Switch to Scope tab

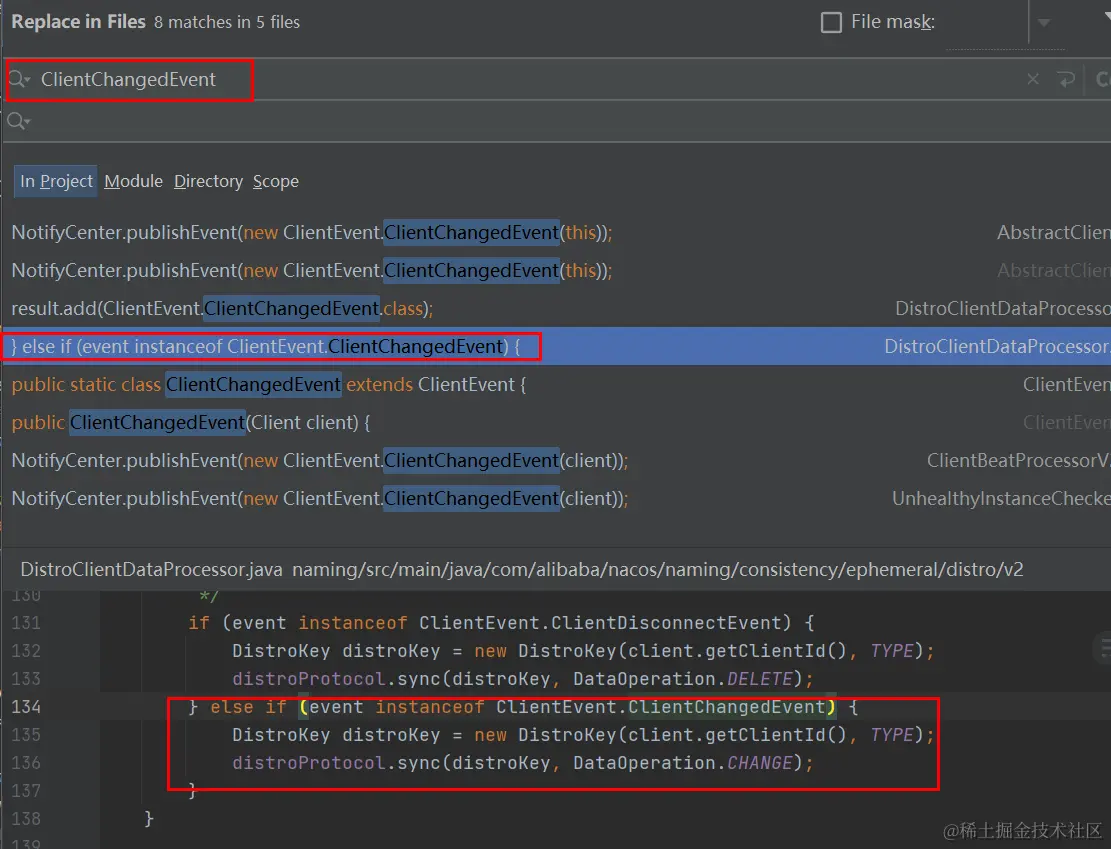click(x=276, y=181)
